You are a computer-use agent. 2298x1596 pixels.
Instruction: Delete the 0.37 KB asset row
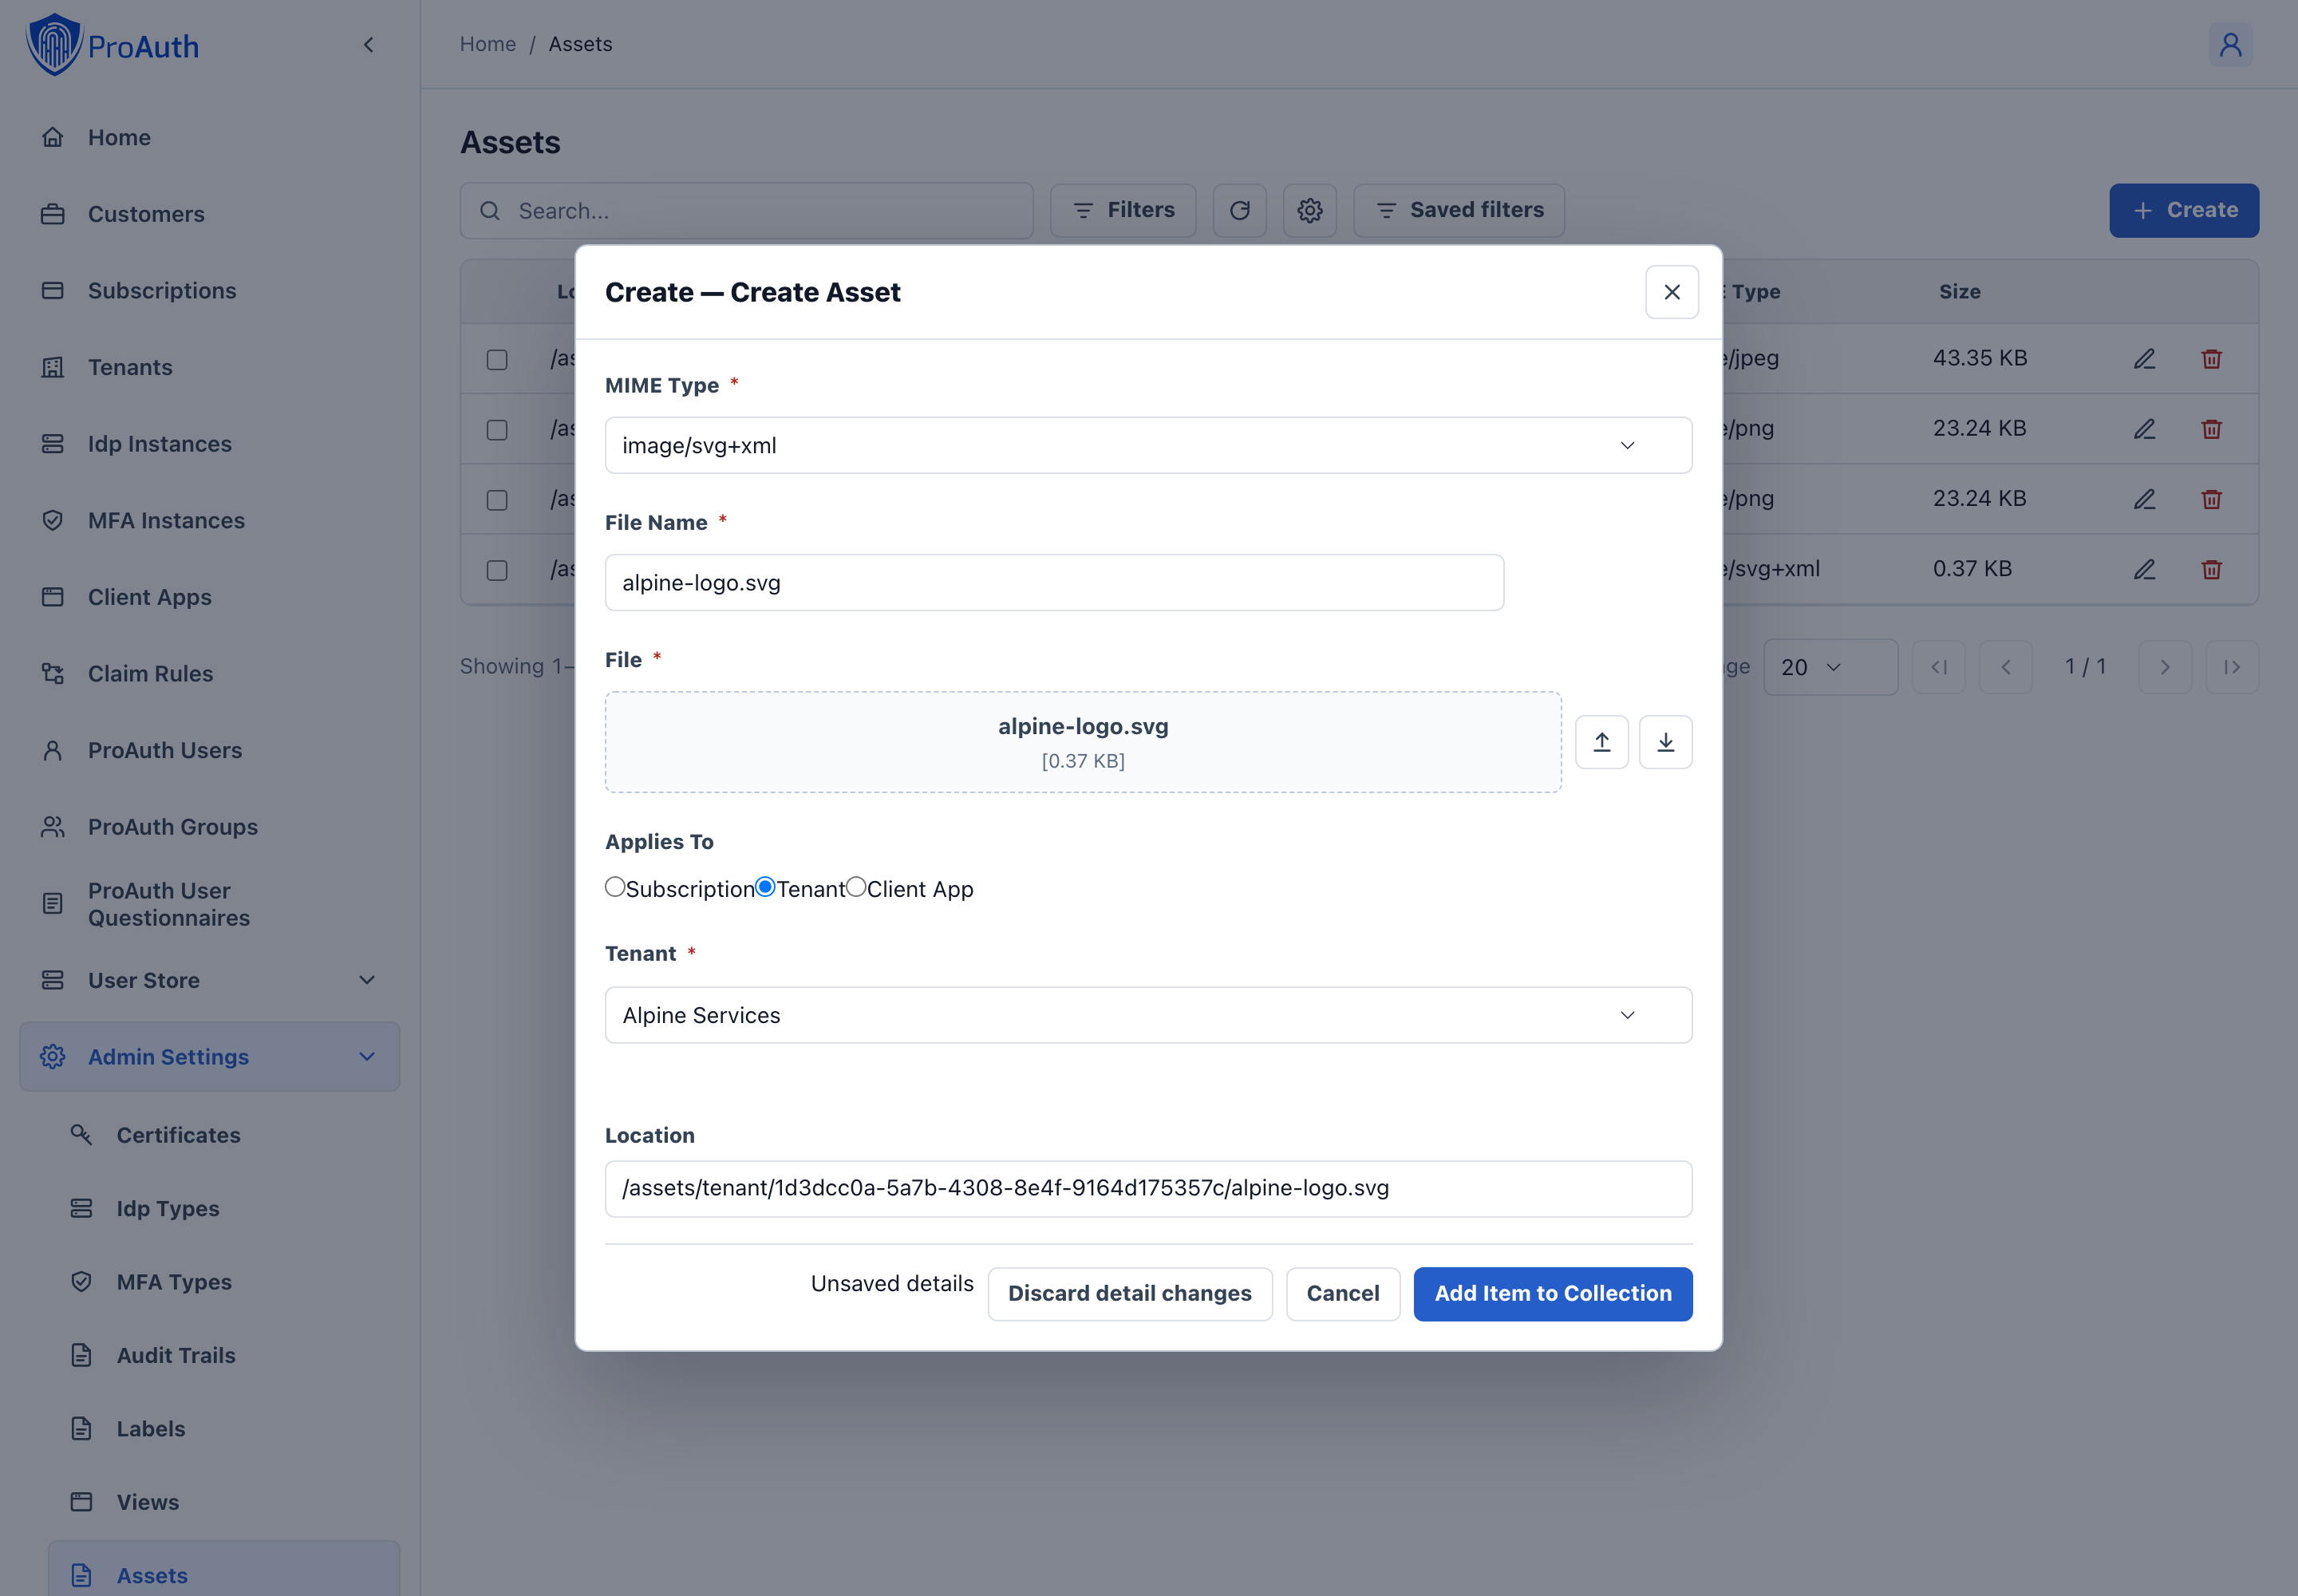(x=2211, y=569)
